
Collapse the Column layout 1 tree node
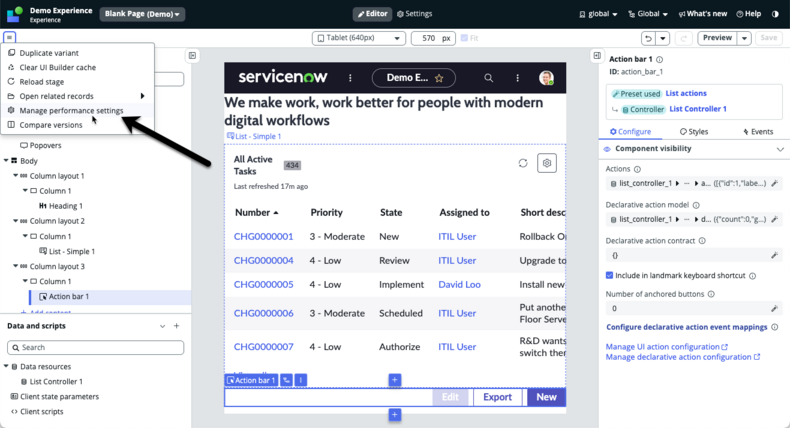(16, 176)
